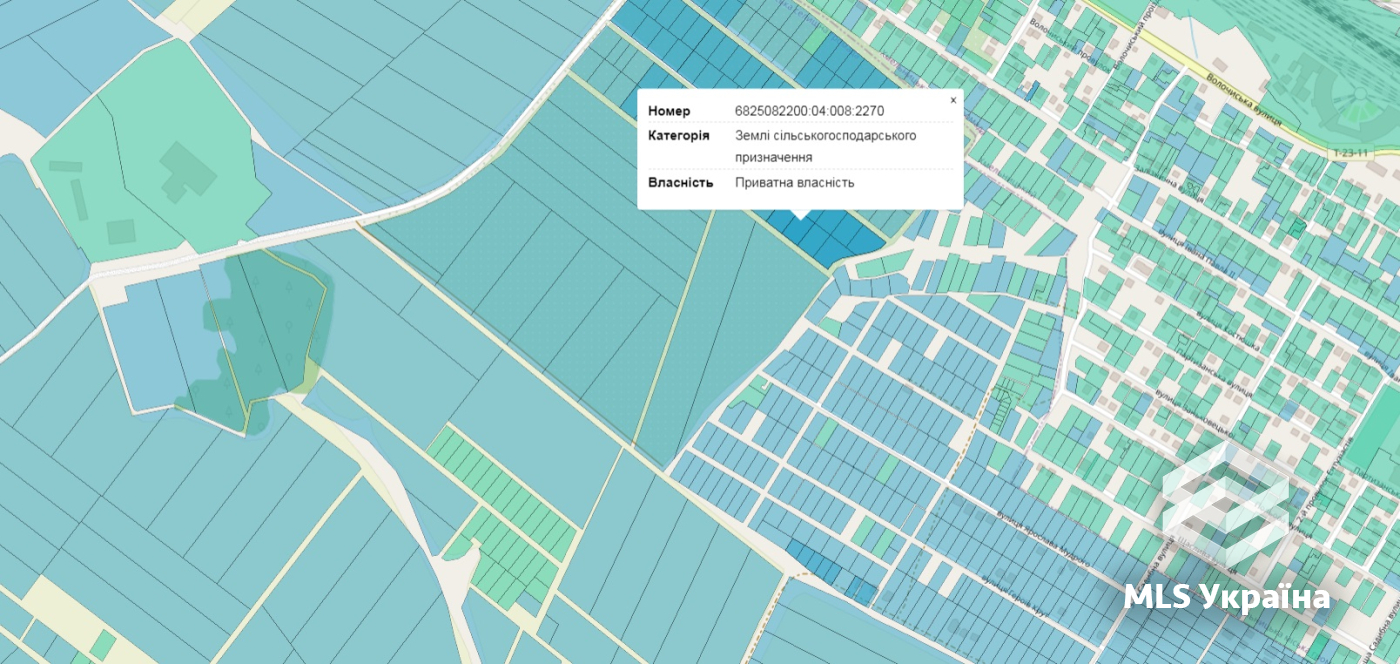The image size is (1400, 664).
Task: Click the MLS Україна watermark text
Action: [1227, 597]
